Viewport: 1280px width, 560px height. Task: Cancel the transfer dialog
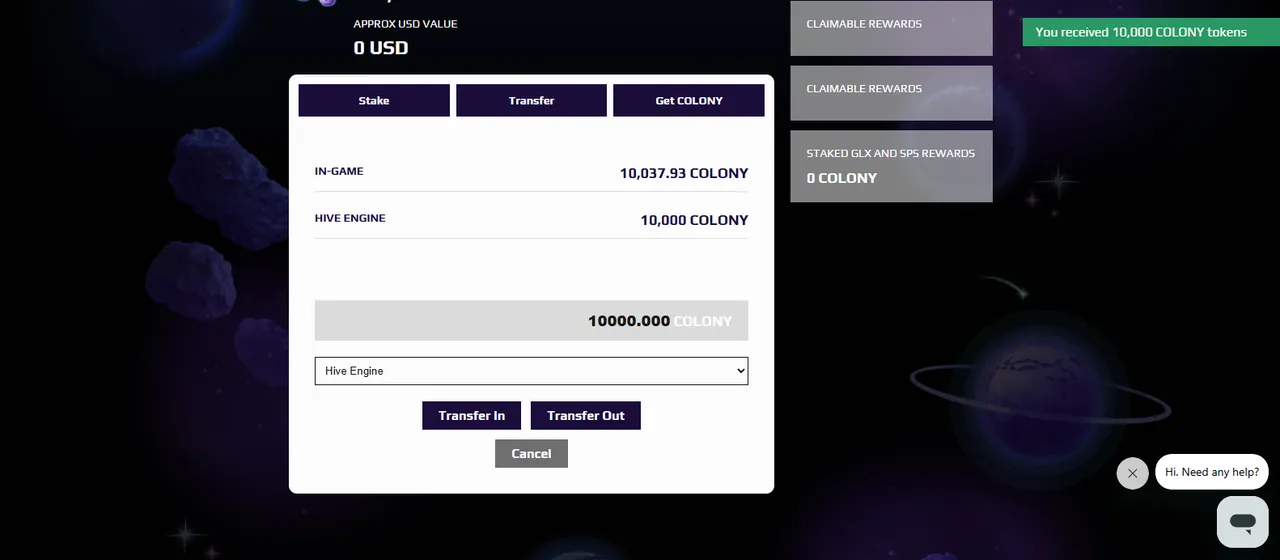tap(531, 453)
